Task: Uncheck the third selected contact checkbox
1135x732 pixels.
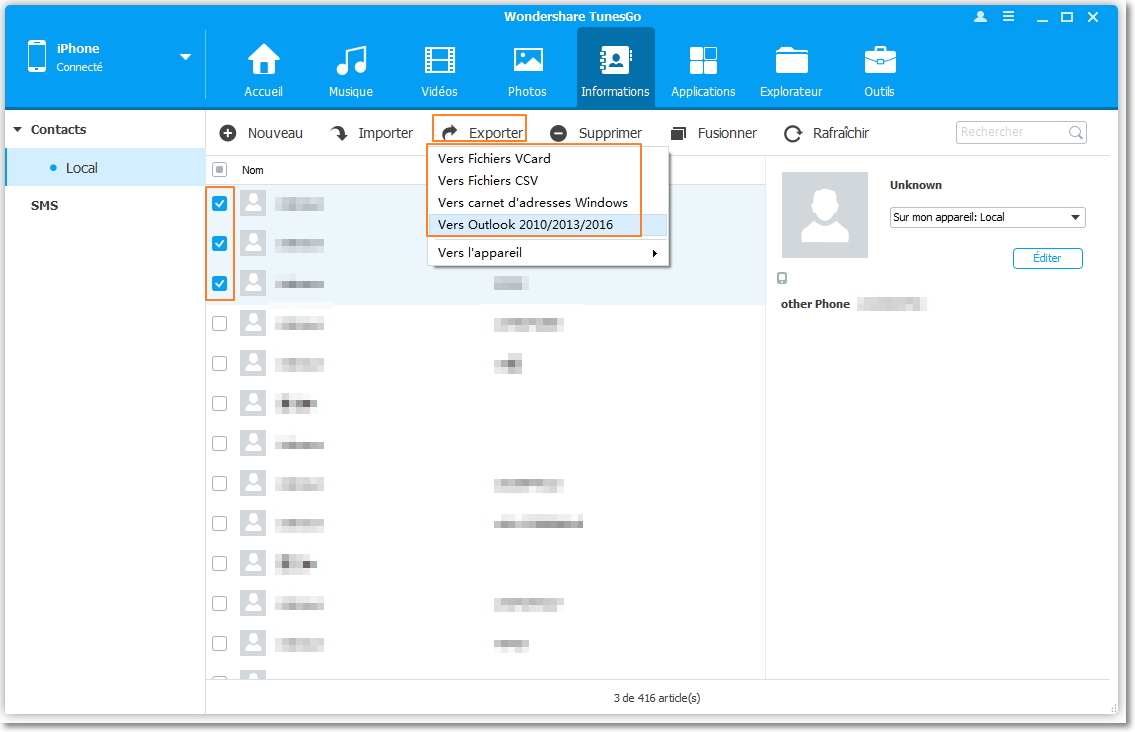Action: [x=219, y=283]
